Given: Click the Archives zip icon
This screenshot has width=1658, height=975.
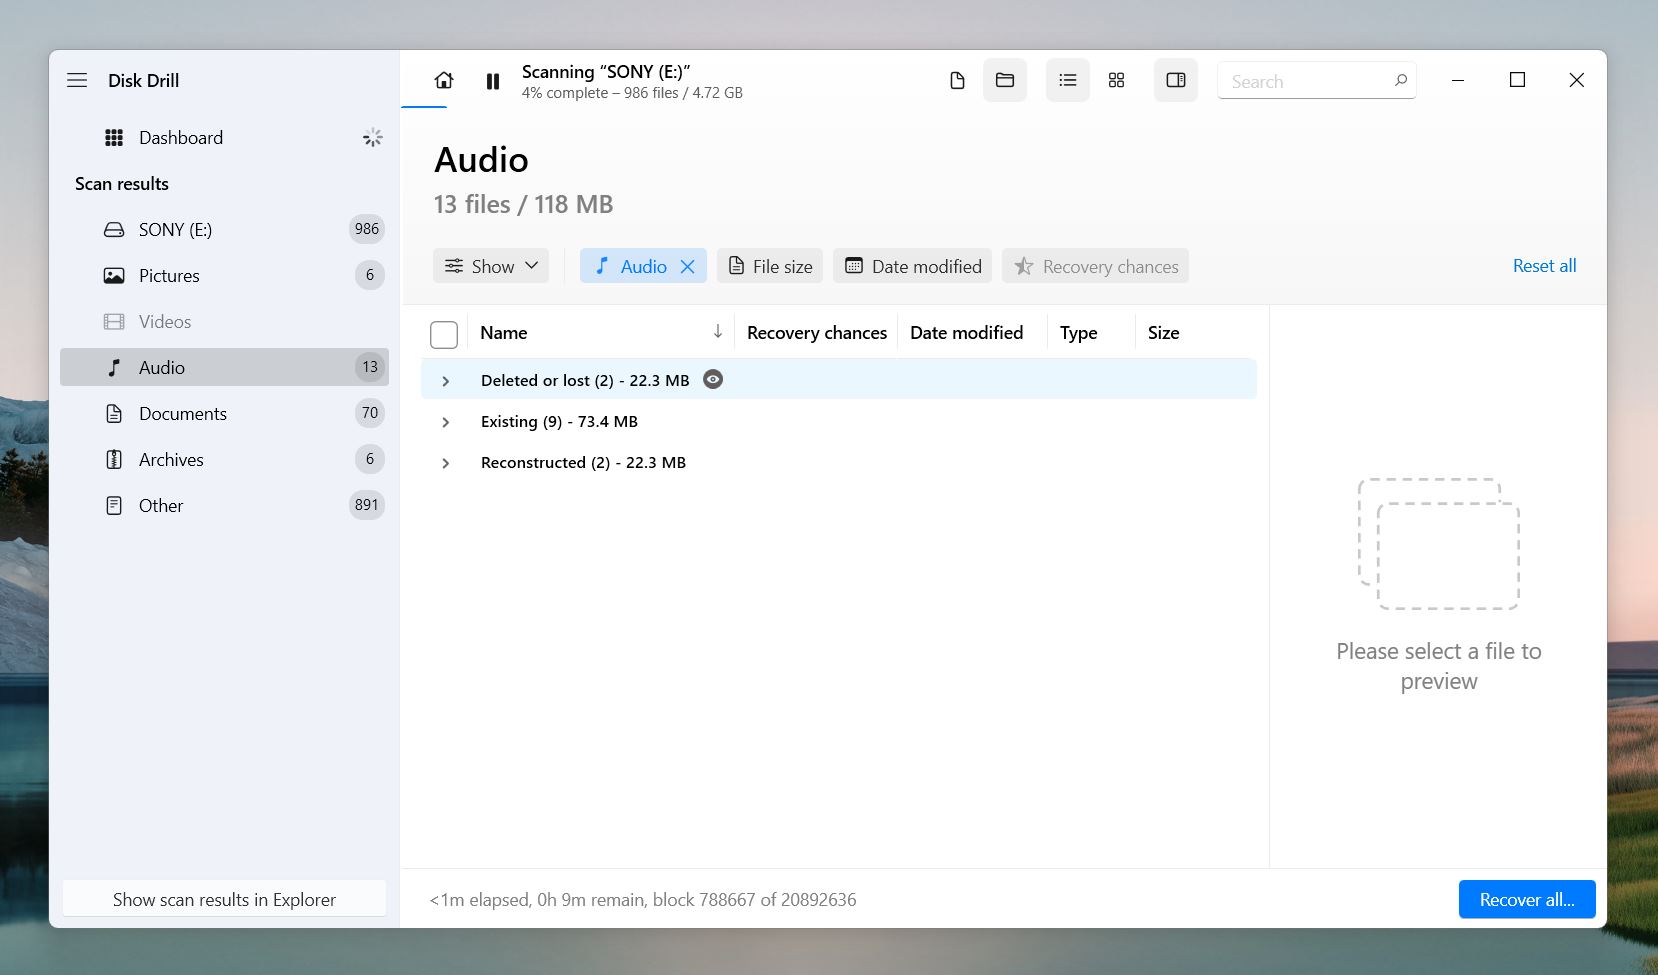Looking at the screenshot, I should click(x=114, y=459).
